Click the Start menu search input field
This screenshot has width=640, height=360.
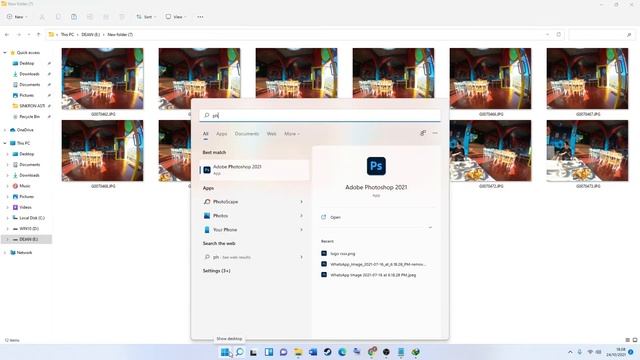click(x=320, y=116)
